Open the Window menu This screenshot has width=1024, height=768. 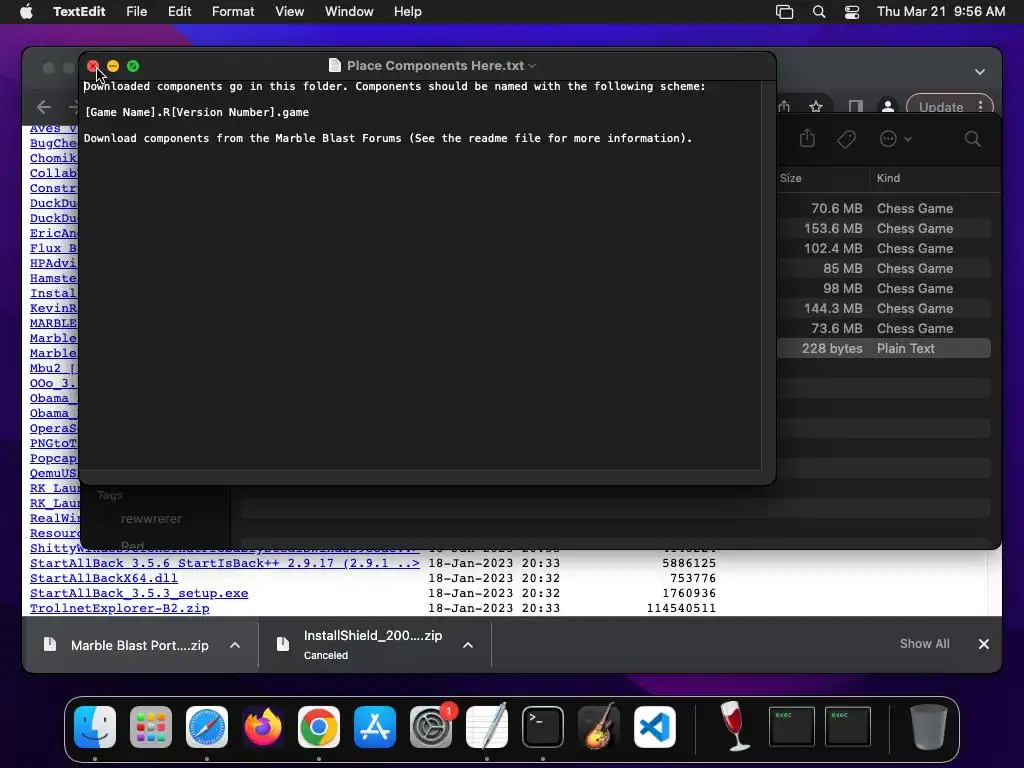point(349,12)
